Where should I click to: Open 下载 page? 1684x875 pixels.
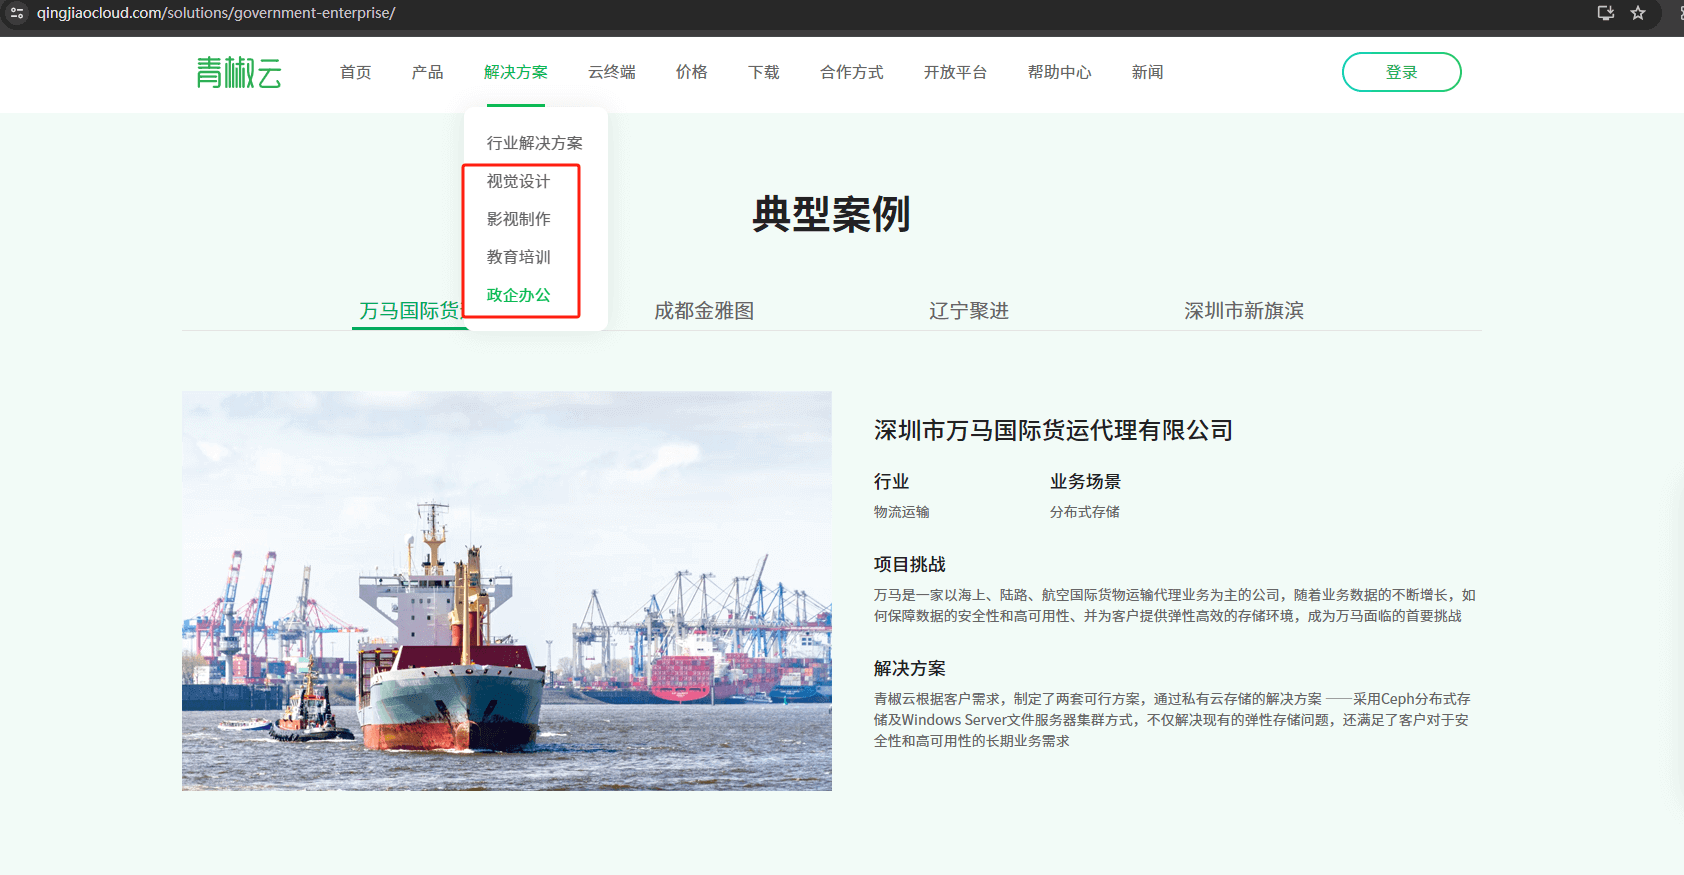point(764,72)
